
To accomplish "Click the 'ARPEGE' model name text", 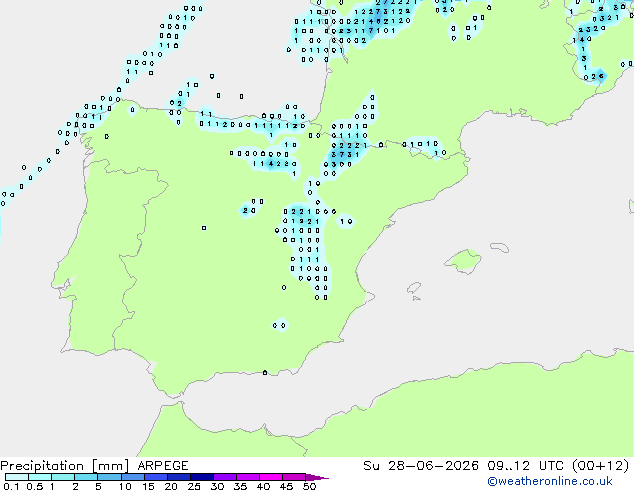I will pos(163,466).
